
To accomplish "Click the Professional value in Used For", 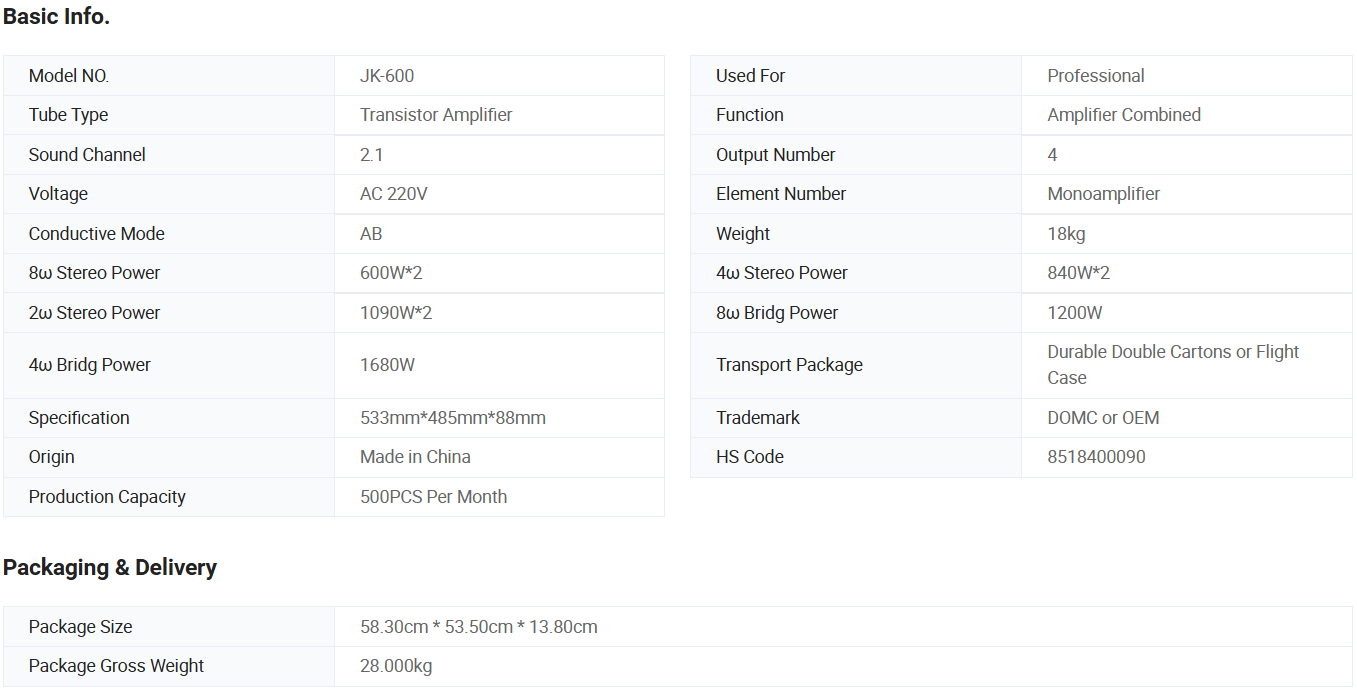I will point(1096,76).
